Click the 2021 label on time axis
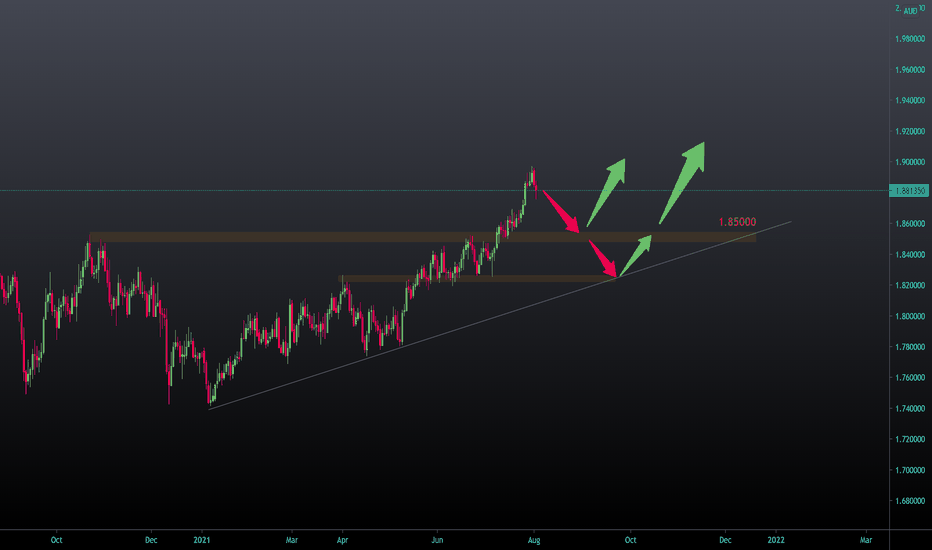Viewport: 932px width, 550px height. pos(201,540)
